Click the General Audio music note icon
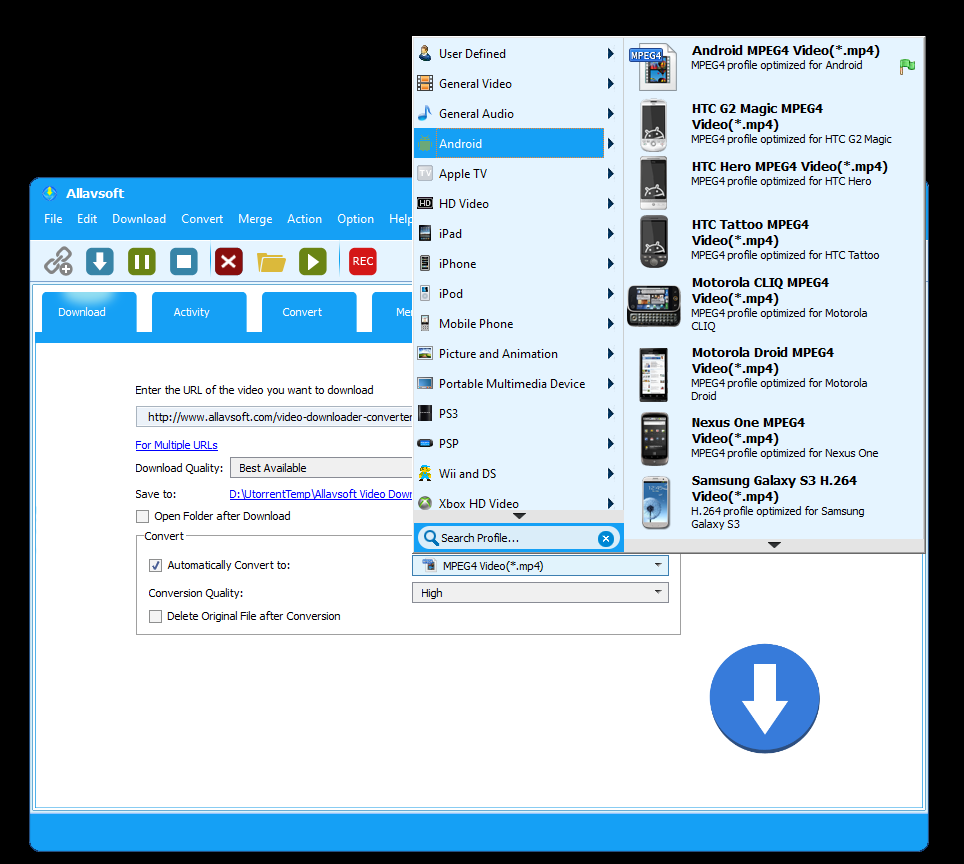964x864 pixels. coord(425,113)
